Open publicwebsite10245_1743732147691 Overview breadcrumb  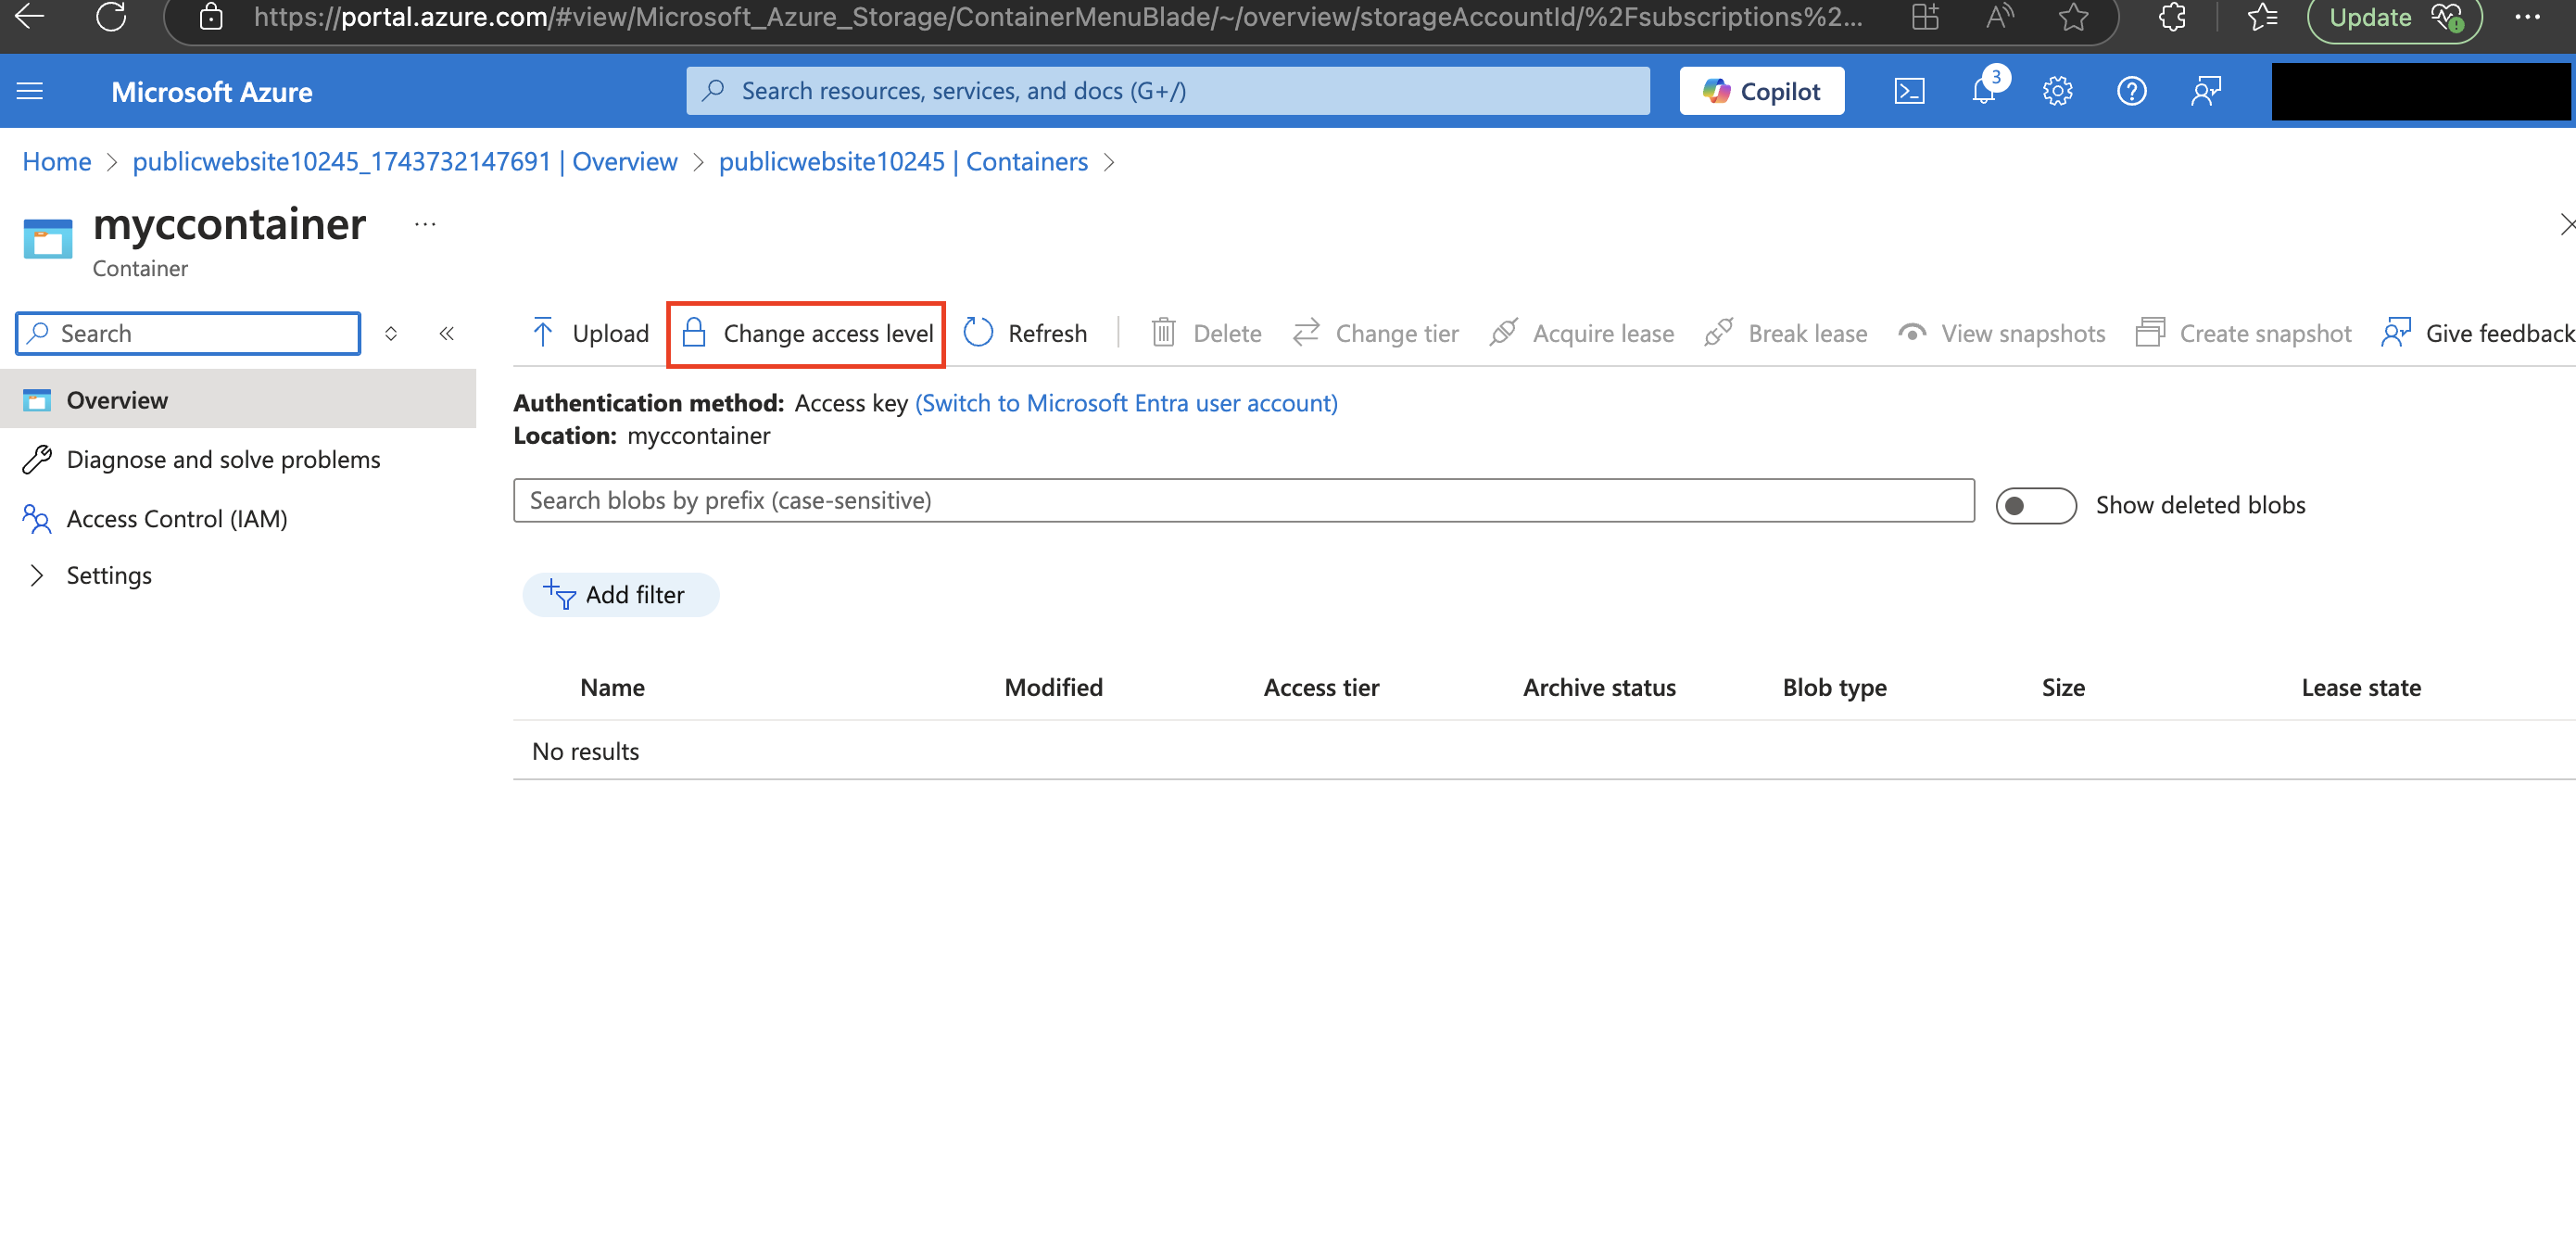tap(405, 161)
